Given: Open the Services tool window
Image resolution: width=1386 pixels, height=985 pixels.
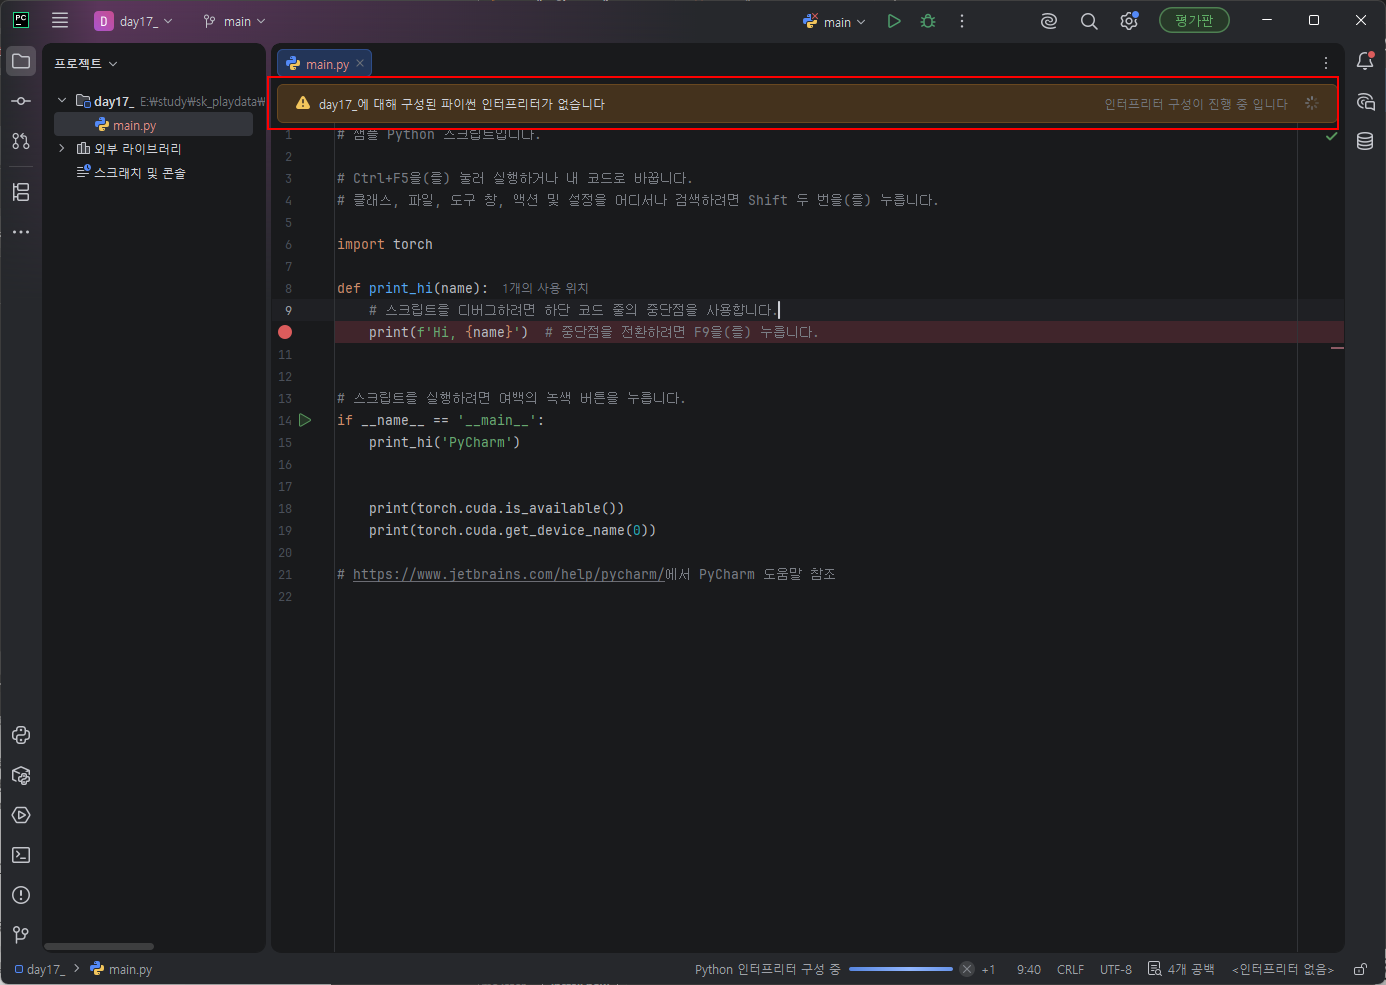Looking at the screenshot, I should pyautogui.click(x=21, y=815).
